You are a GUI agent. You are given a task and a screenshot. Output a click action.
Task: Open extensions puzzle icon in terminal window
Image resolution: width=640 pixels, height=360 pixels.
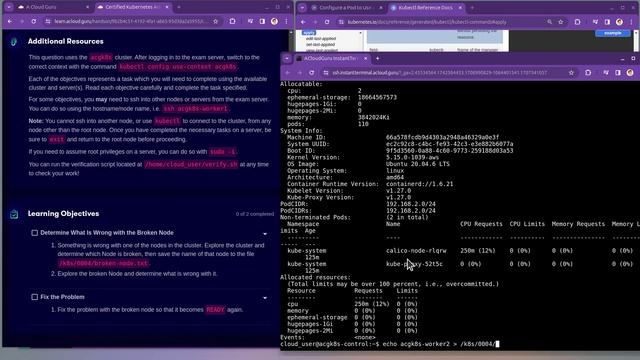tap(588, 73)
